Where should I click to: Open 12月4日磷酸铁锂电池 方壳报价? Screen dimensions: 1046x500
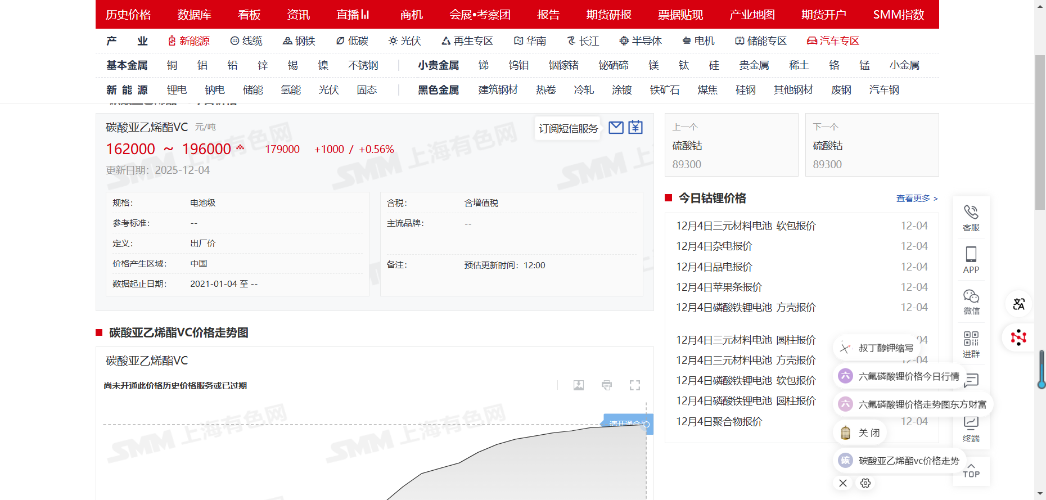pyautogui.click(x=746, y=307)
